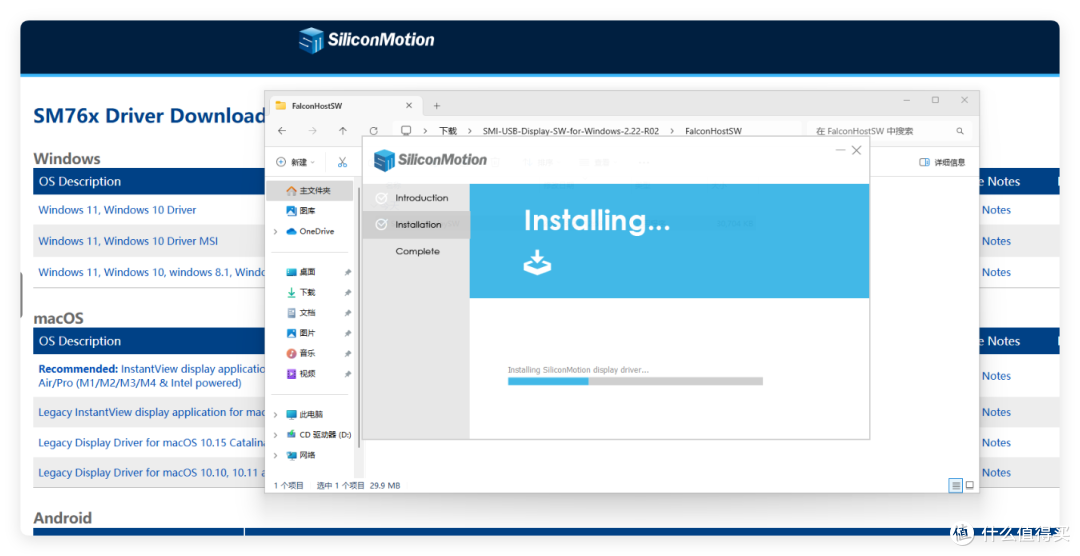The width and height of the screenshot is (1080, 556).
Task: Unpin 文档 from quick access
Action: click(348, 313)
